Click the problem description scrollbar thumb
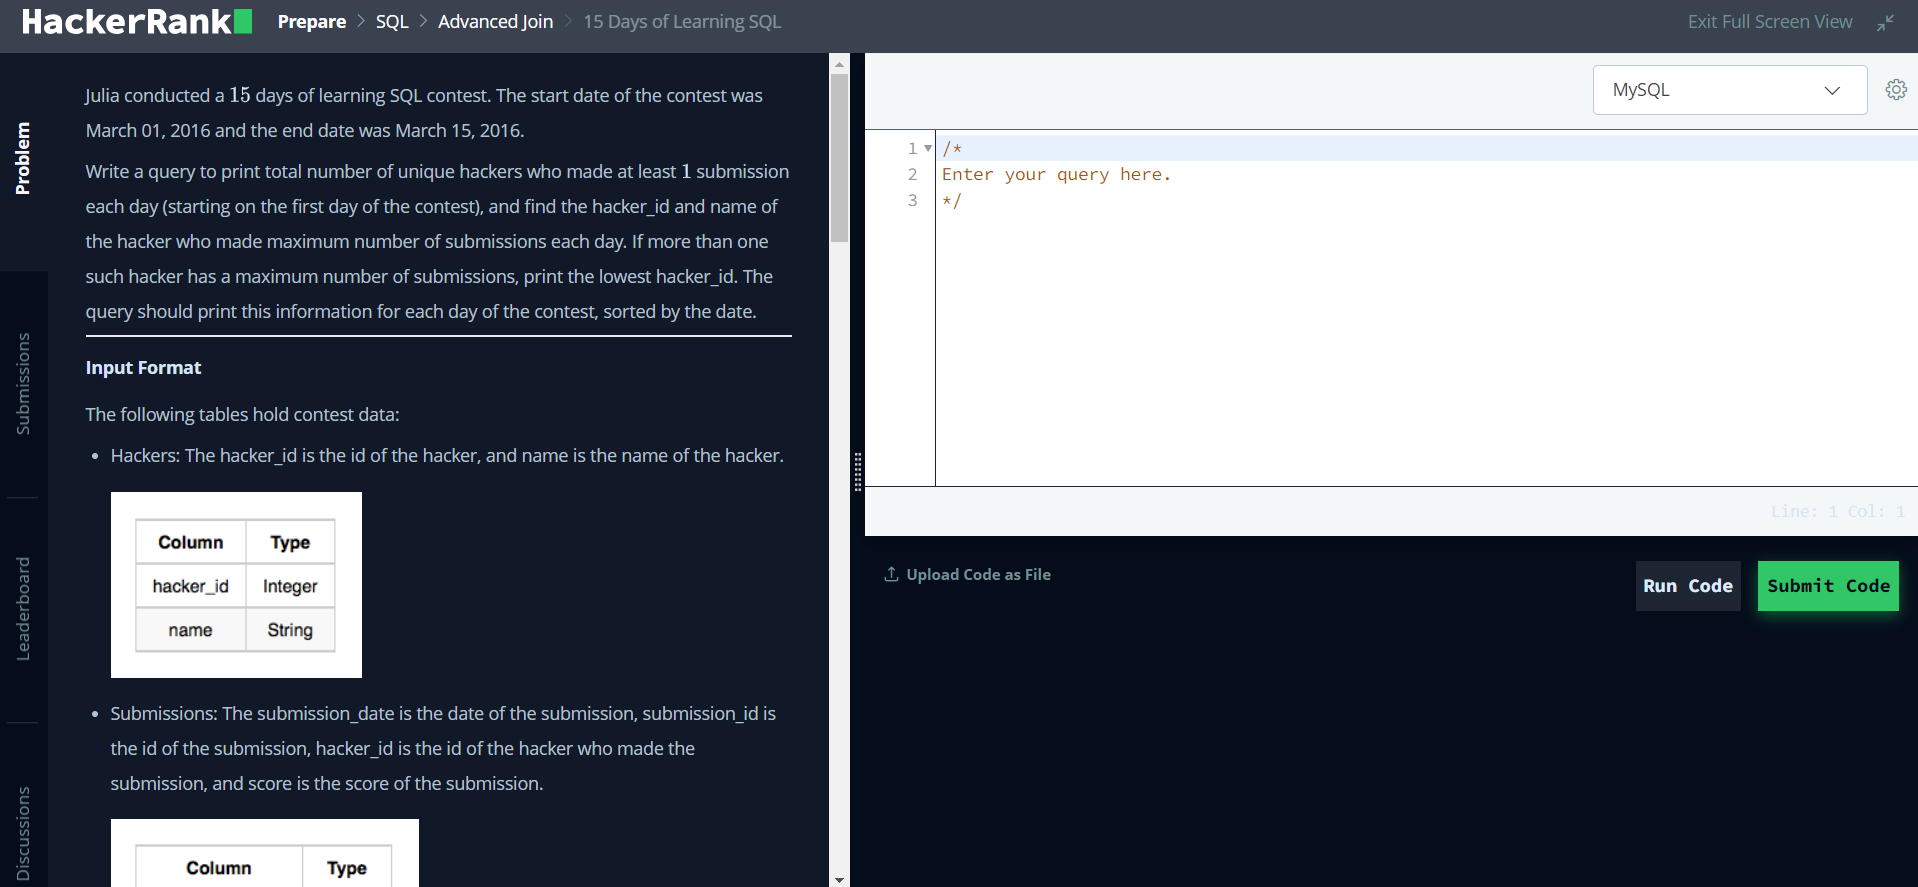Screen dimensions: 1918x887 tap(839, 158)
